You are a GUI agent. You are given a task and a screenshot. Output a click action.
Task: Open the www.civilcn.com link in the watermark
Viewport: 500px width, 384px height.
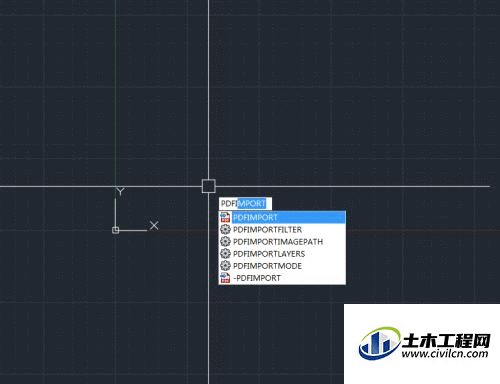[x=445, y=353]
